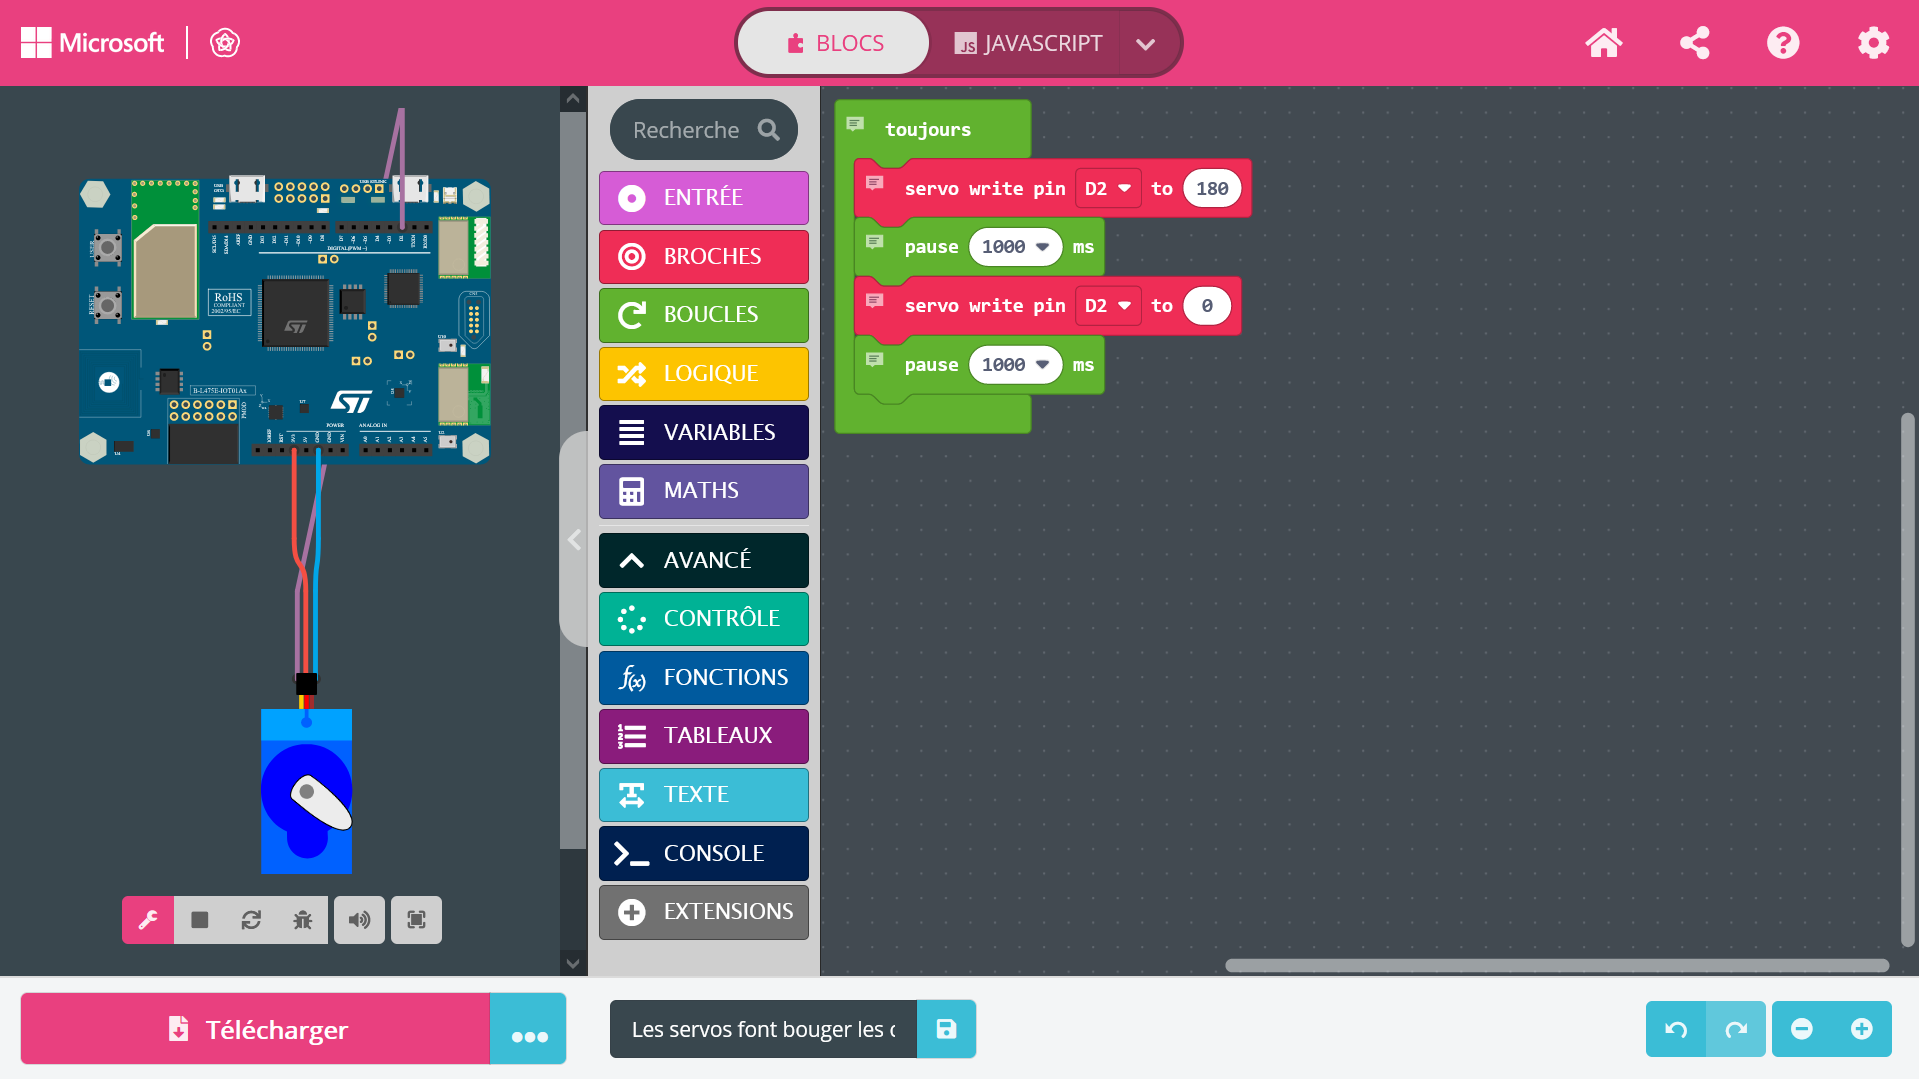Image resolution: width=1919 pixels, height=1080 pixels.
Task: Share the project
Action: [x=1694, y=43]
